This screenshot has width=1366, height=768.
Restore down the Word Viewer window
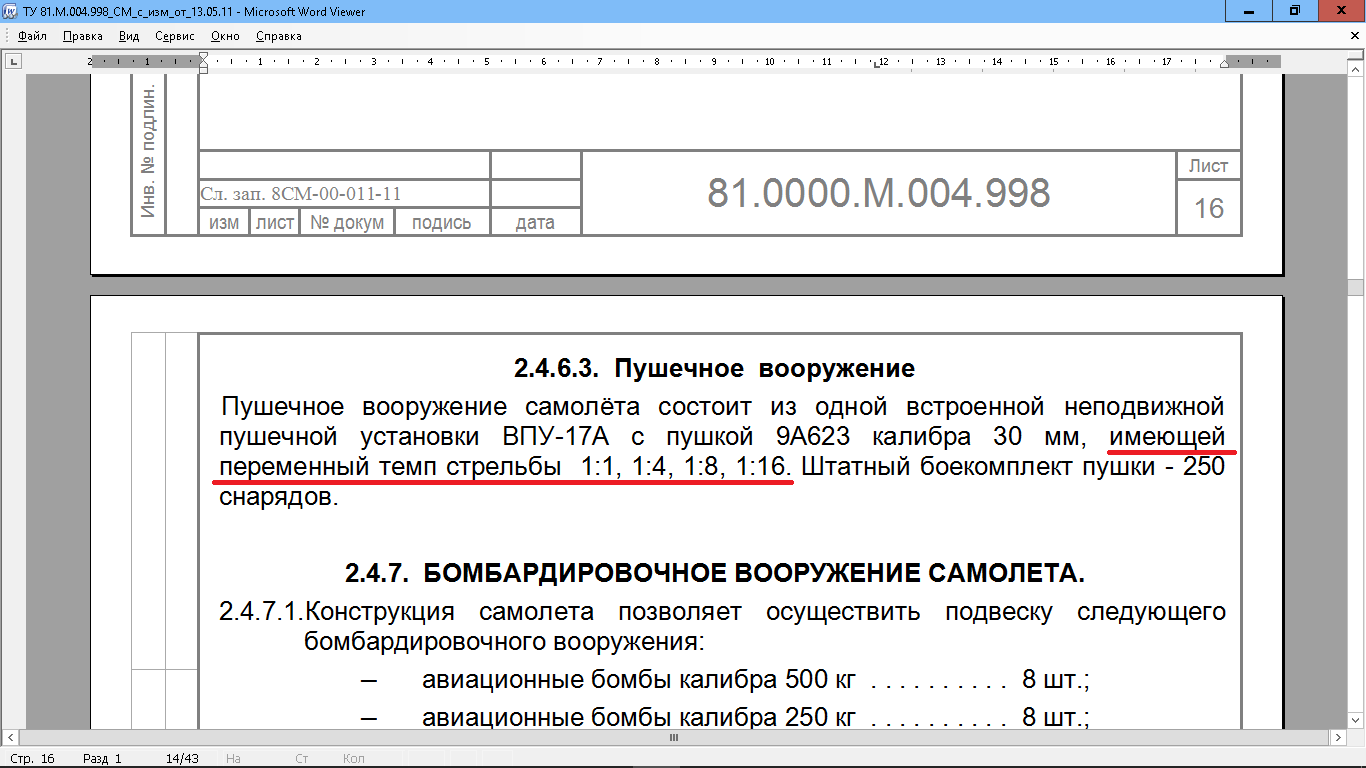1295,11
